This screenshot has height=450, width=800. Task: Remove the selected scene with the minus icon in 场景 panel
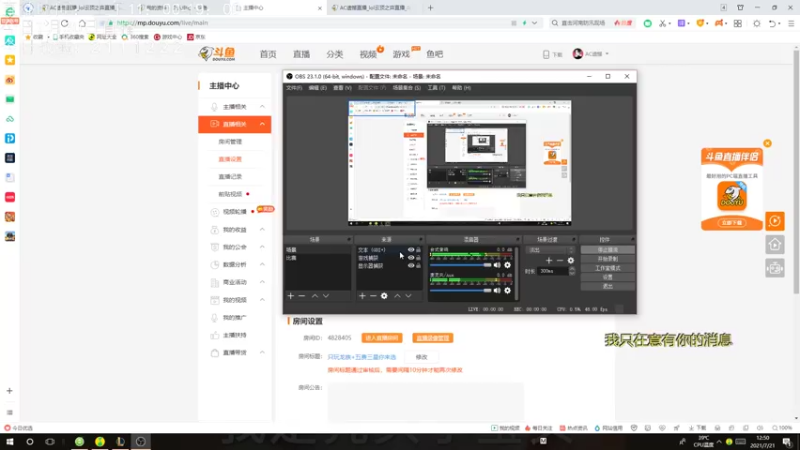[x=302, y=296]
